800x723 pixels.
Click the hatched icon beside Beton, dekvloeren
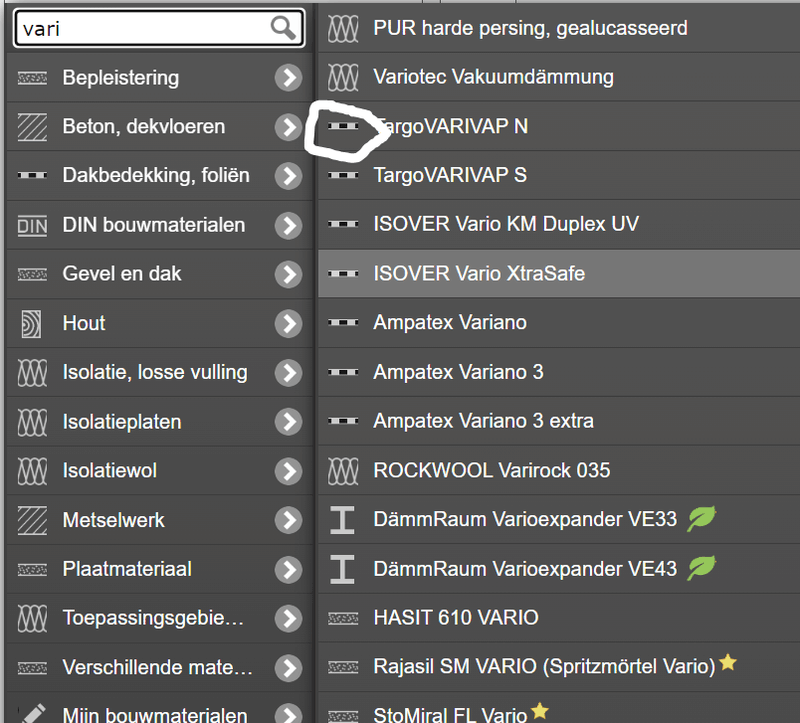[33, 127]
